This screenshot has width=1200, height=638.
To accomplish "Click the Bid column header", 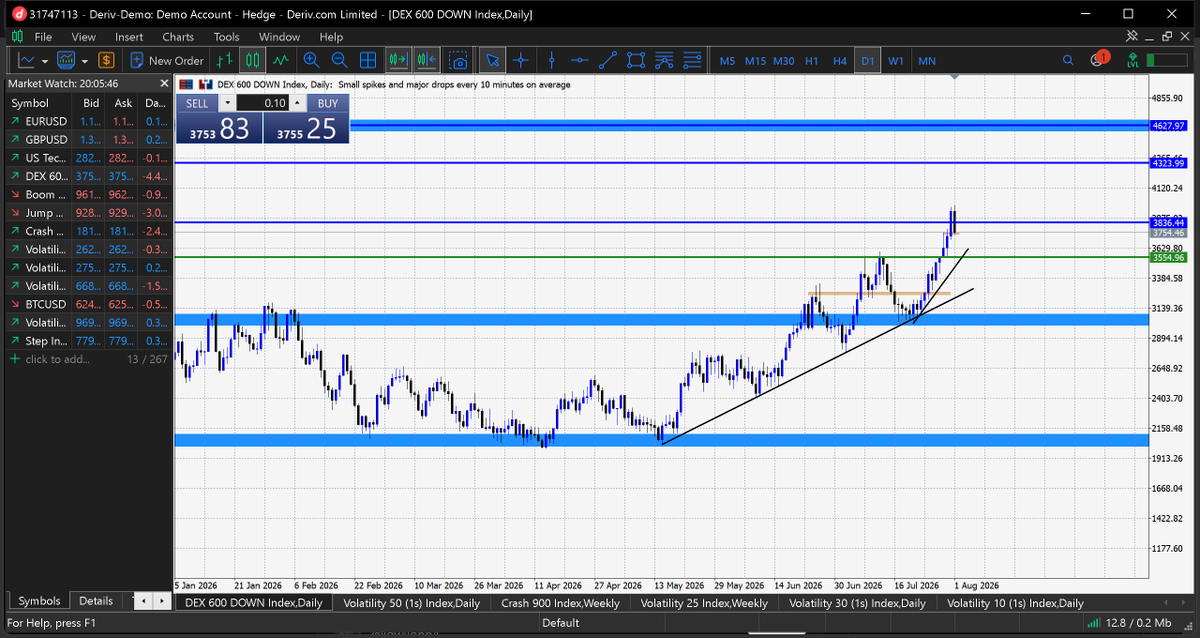I will tap(92, 103).
